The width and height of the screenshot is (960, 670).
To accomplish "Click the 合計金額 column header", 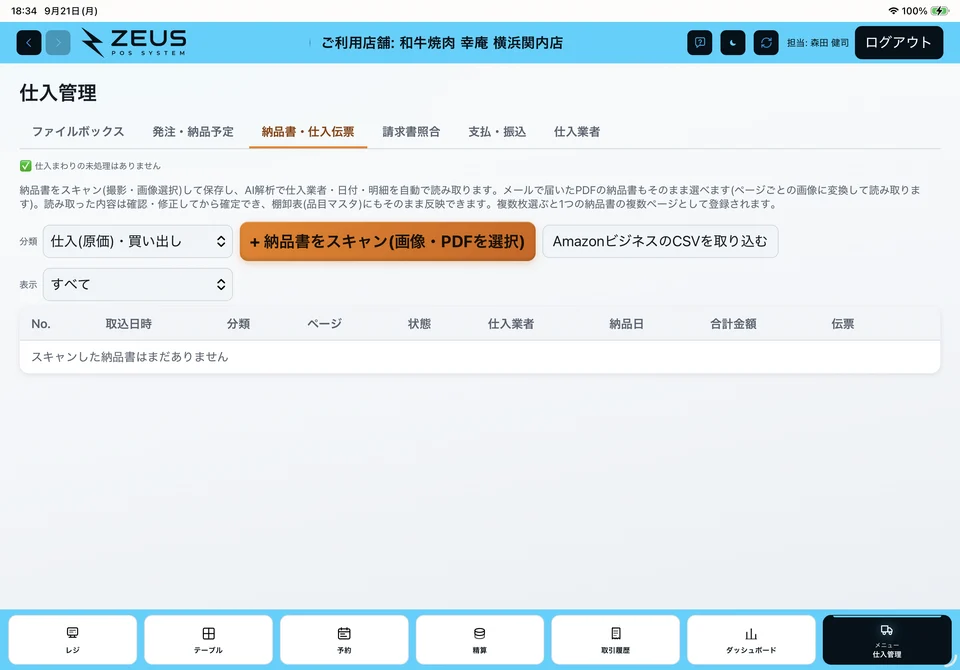I will (x=733, y=324).
